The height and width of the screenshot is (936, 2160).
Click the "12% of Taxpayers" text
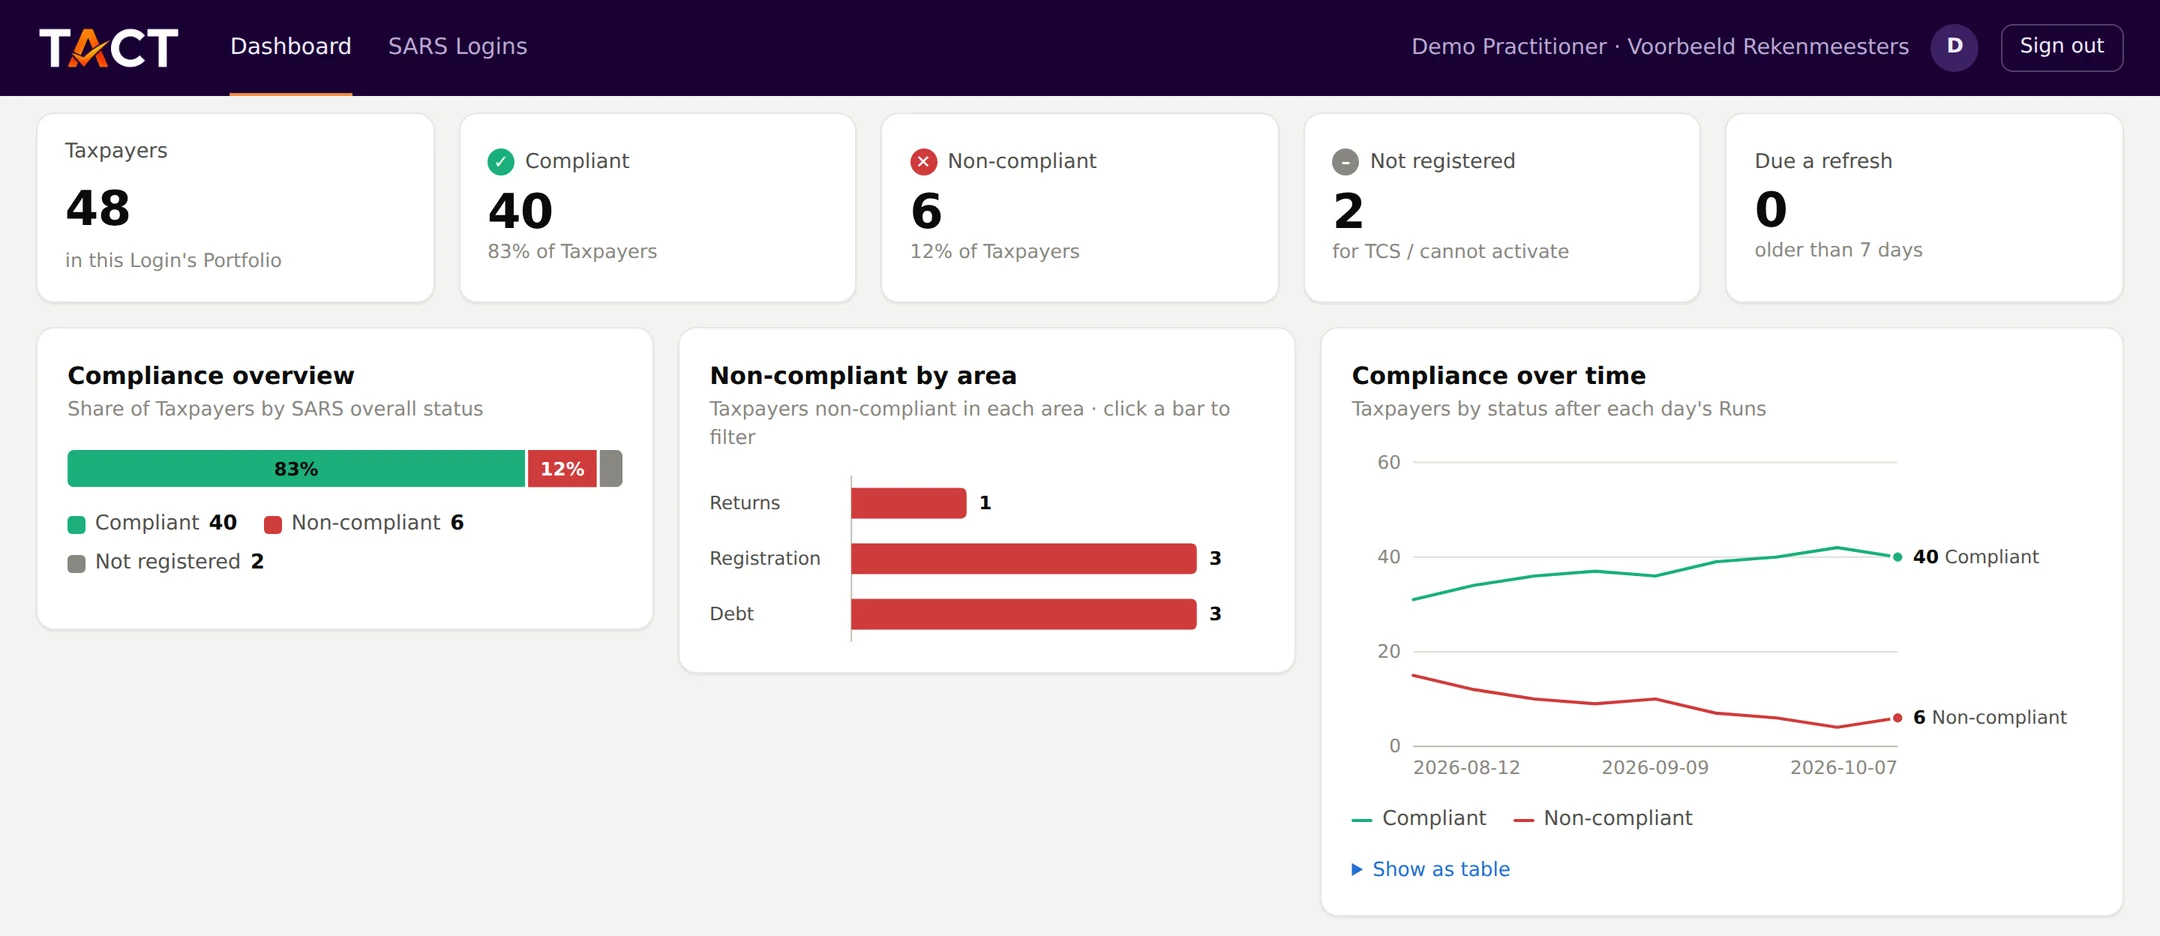click(995, 252)
